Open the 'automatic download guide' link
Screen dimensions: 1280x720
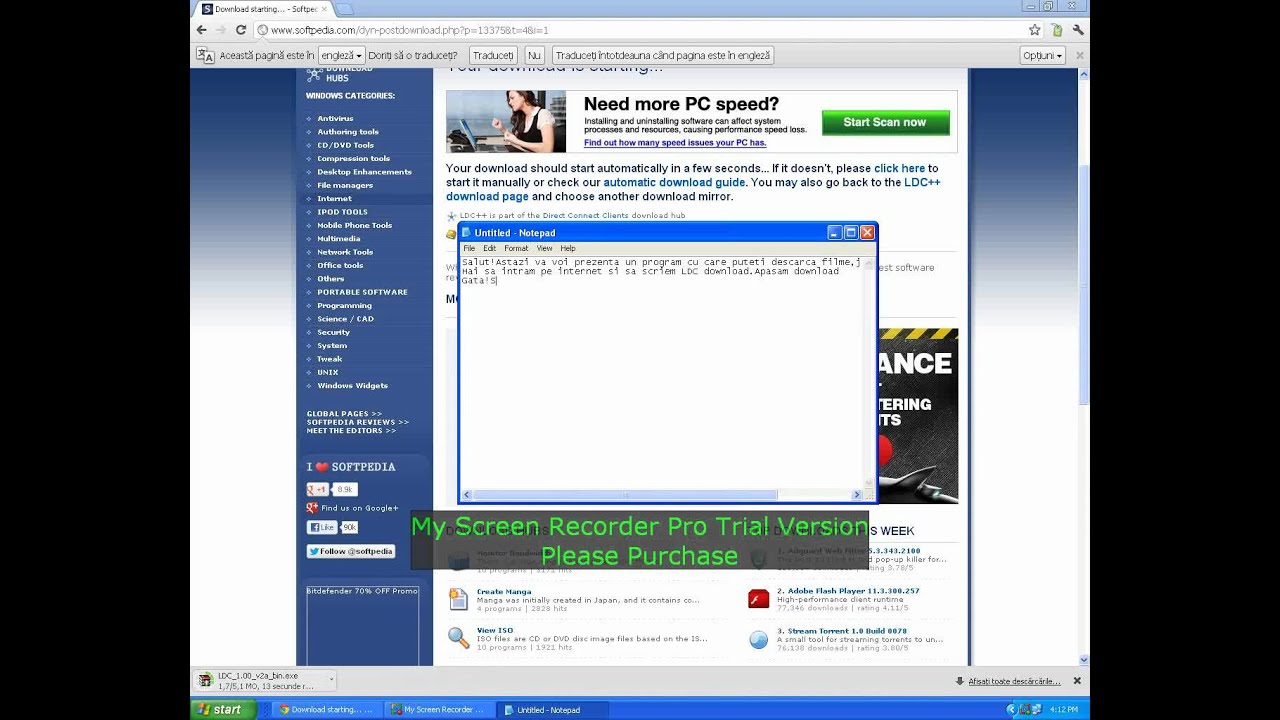click(674, 182)
